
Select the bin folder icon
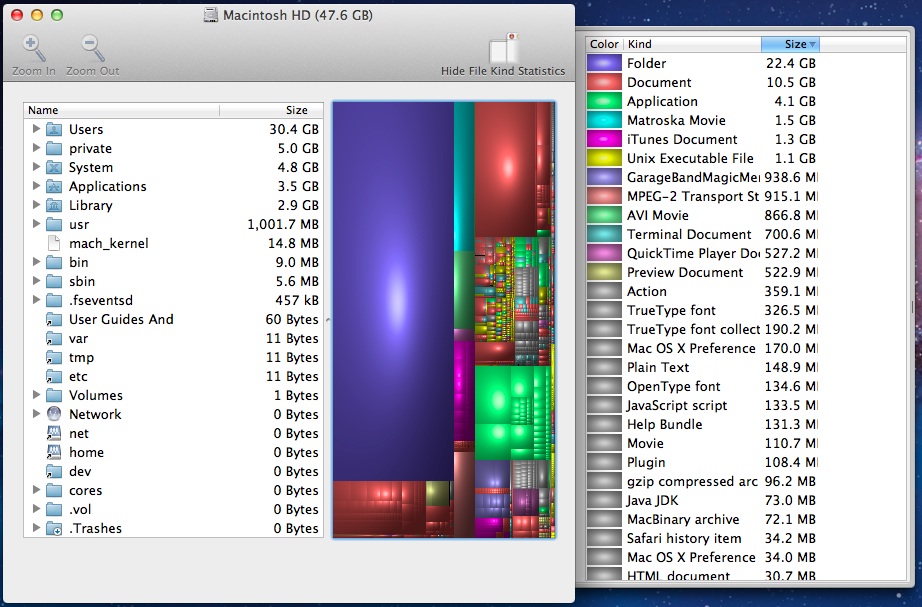click(54, 262)
